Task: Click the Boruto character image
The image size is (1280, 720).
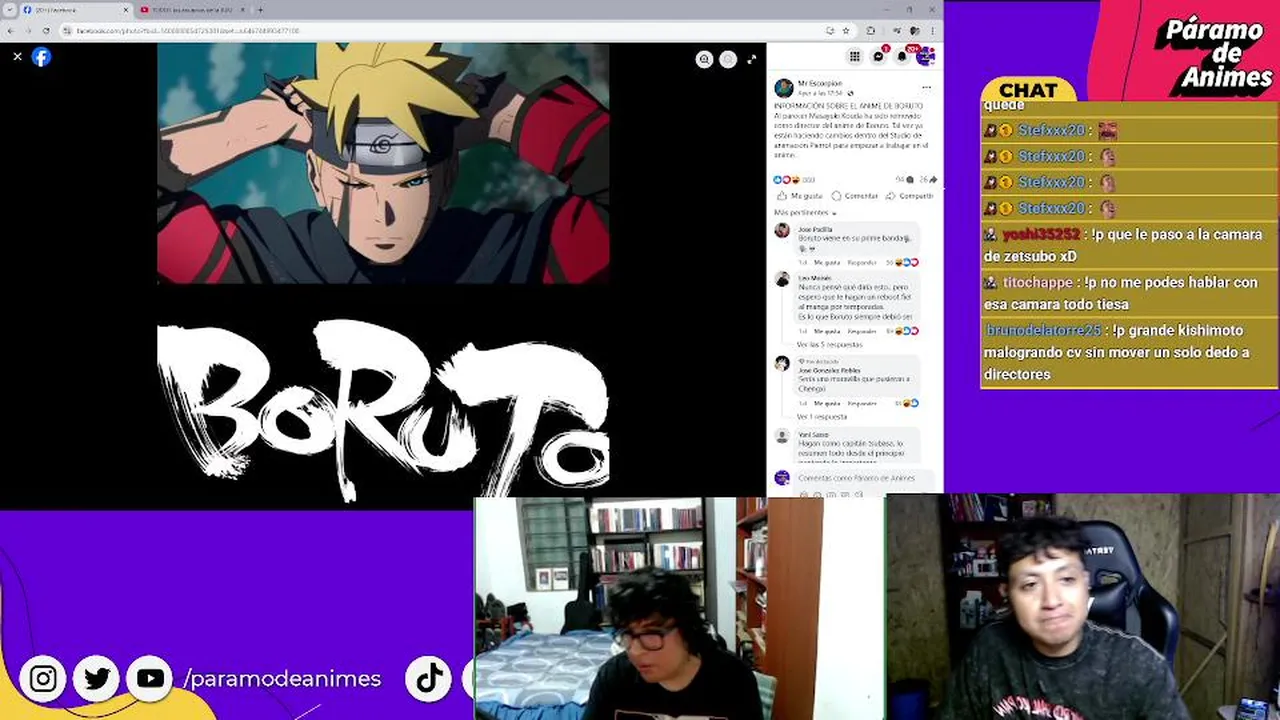Action: pos(383,163)
